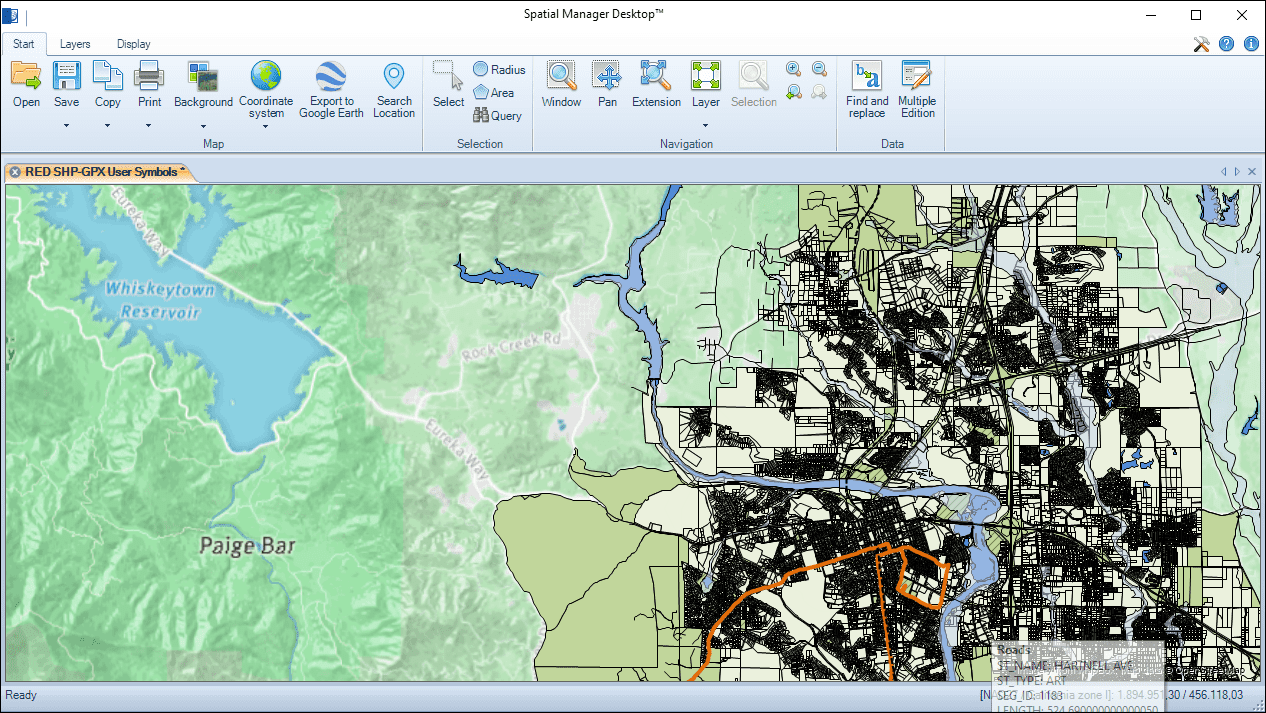The width and height of the screenshot is (1266, 713).
Task: Open the Multiple Edition tool
Action: (x=917, y=89)
